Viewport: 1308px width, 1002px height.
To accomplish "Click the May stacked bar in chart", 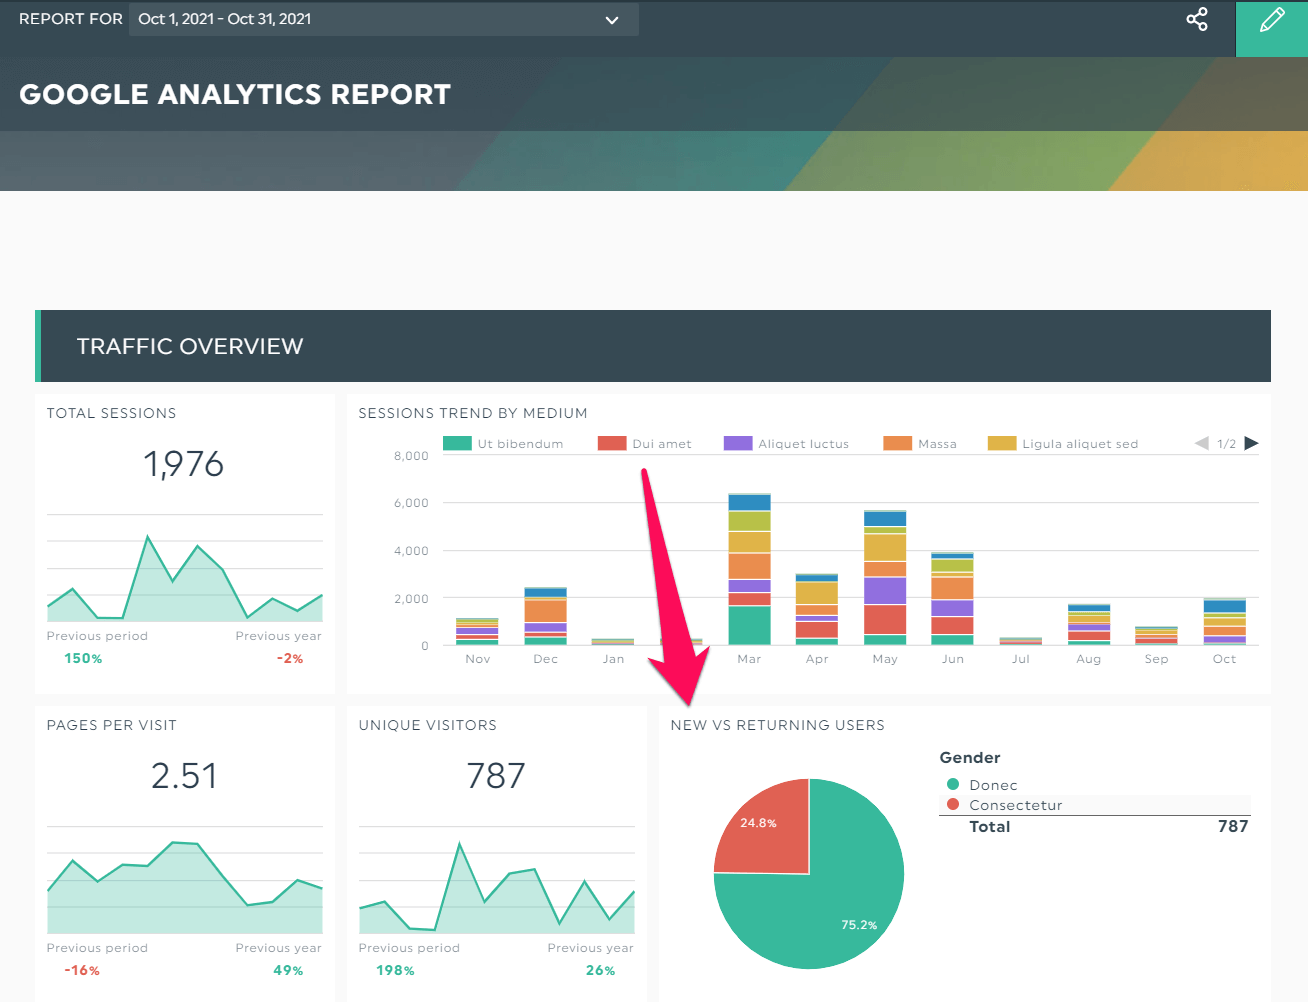I will click(x=885, y=577).
